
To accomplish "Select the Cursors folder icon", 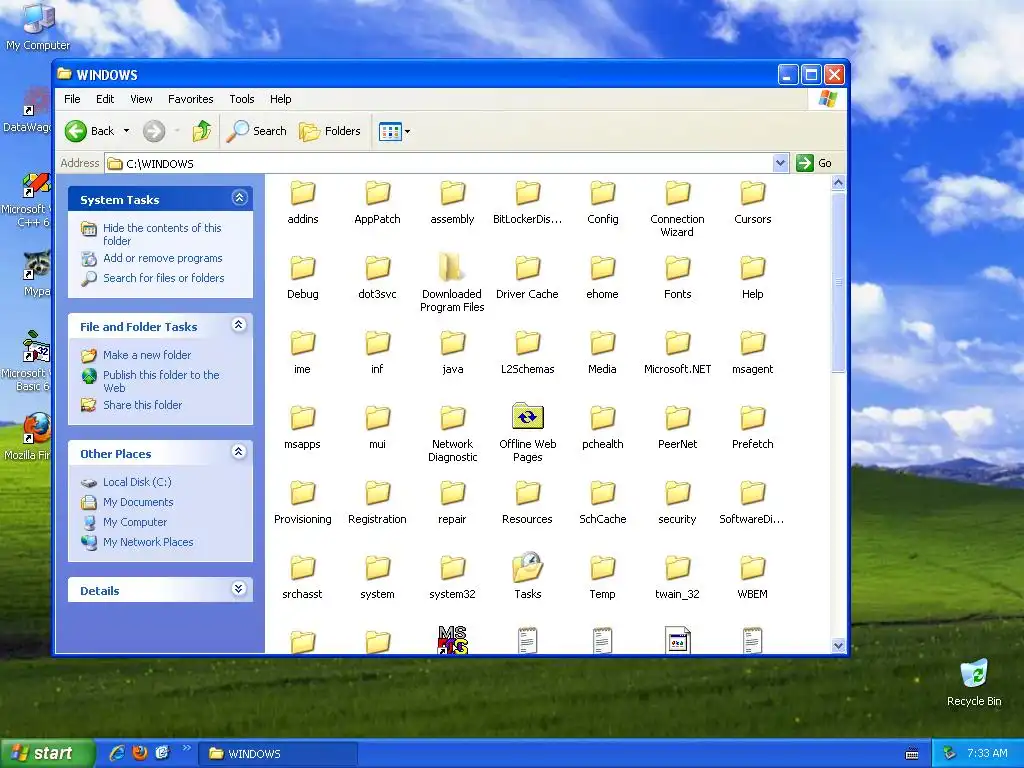I will (752, 193).
